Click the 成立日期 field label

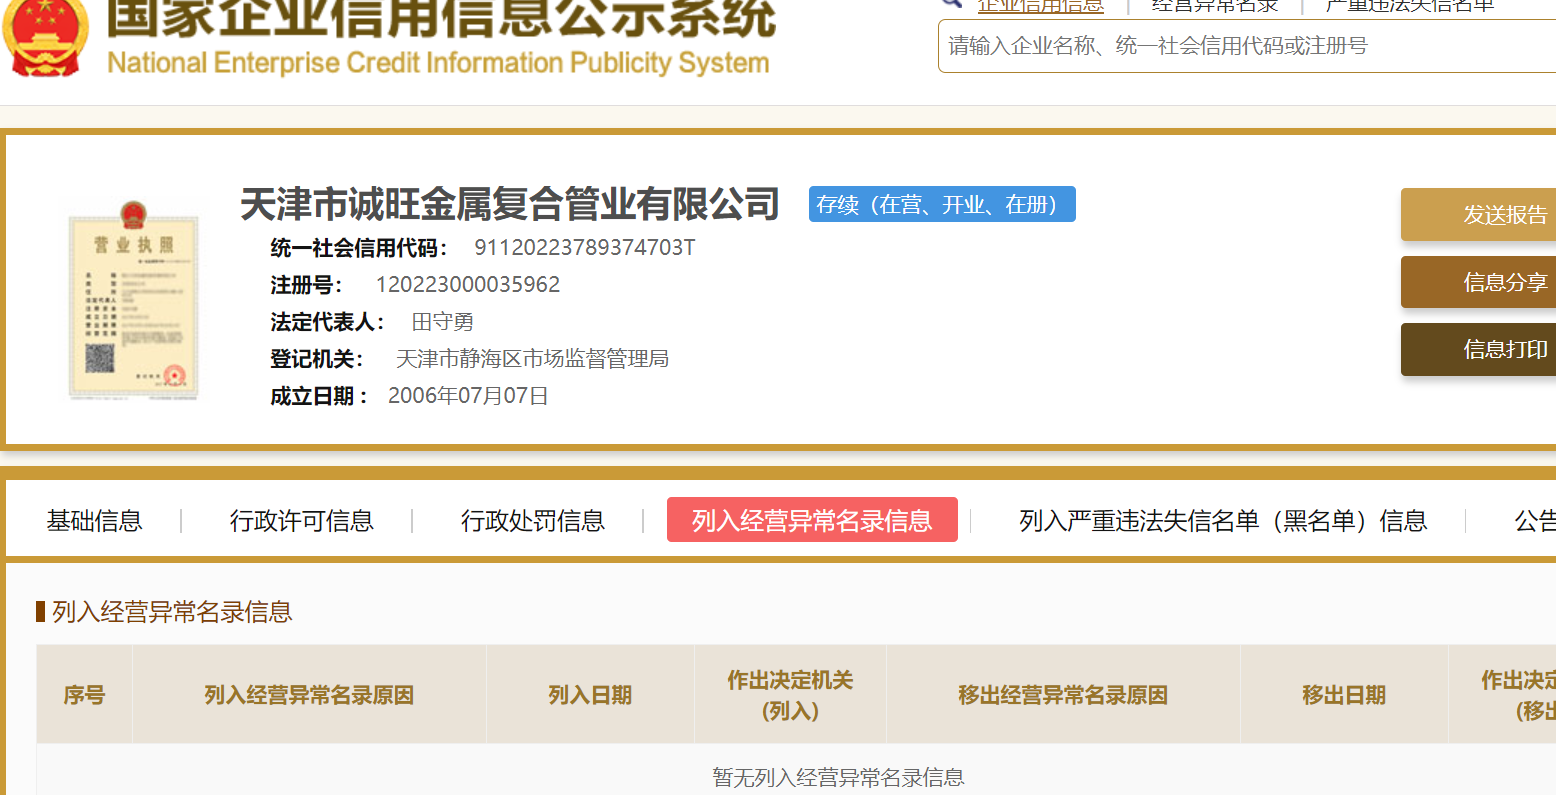click(319, 396)
